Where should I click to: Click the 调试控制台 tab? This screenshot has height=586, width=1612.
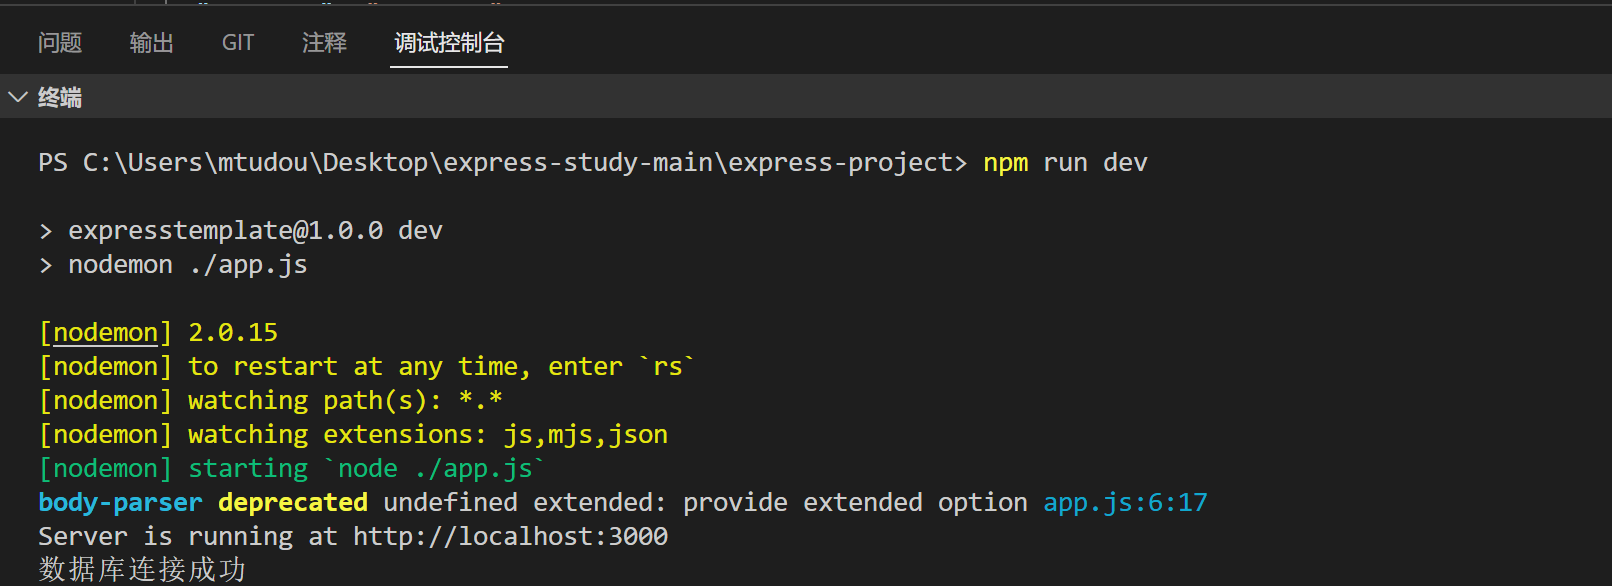pos(449,43)
